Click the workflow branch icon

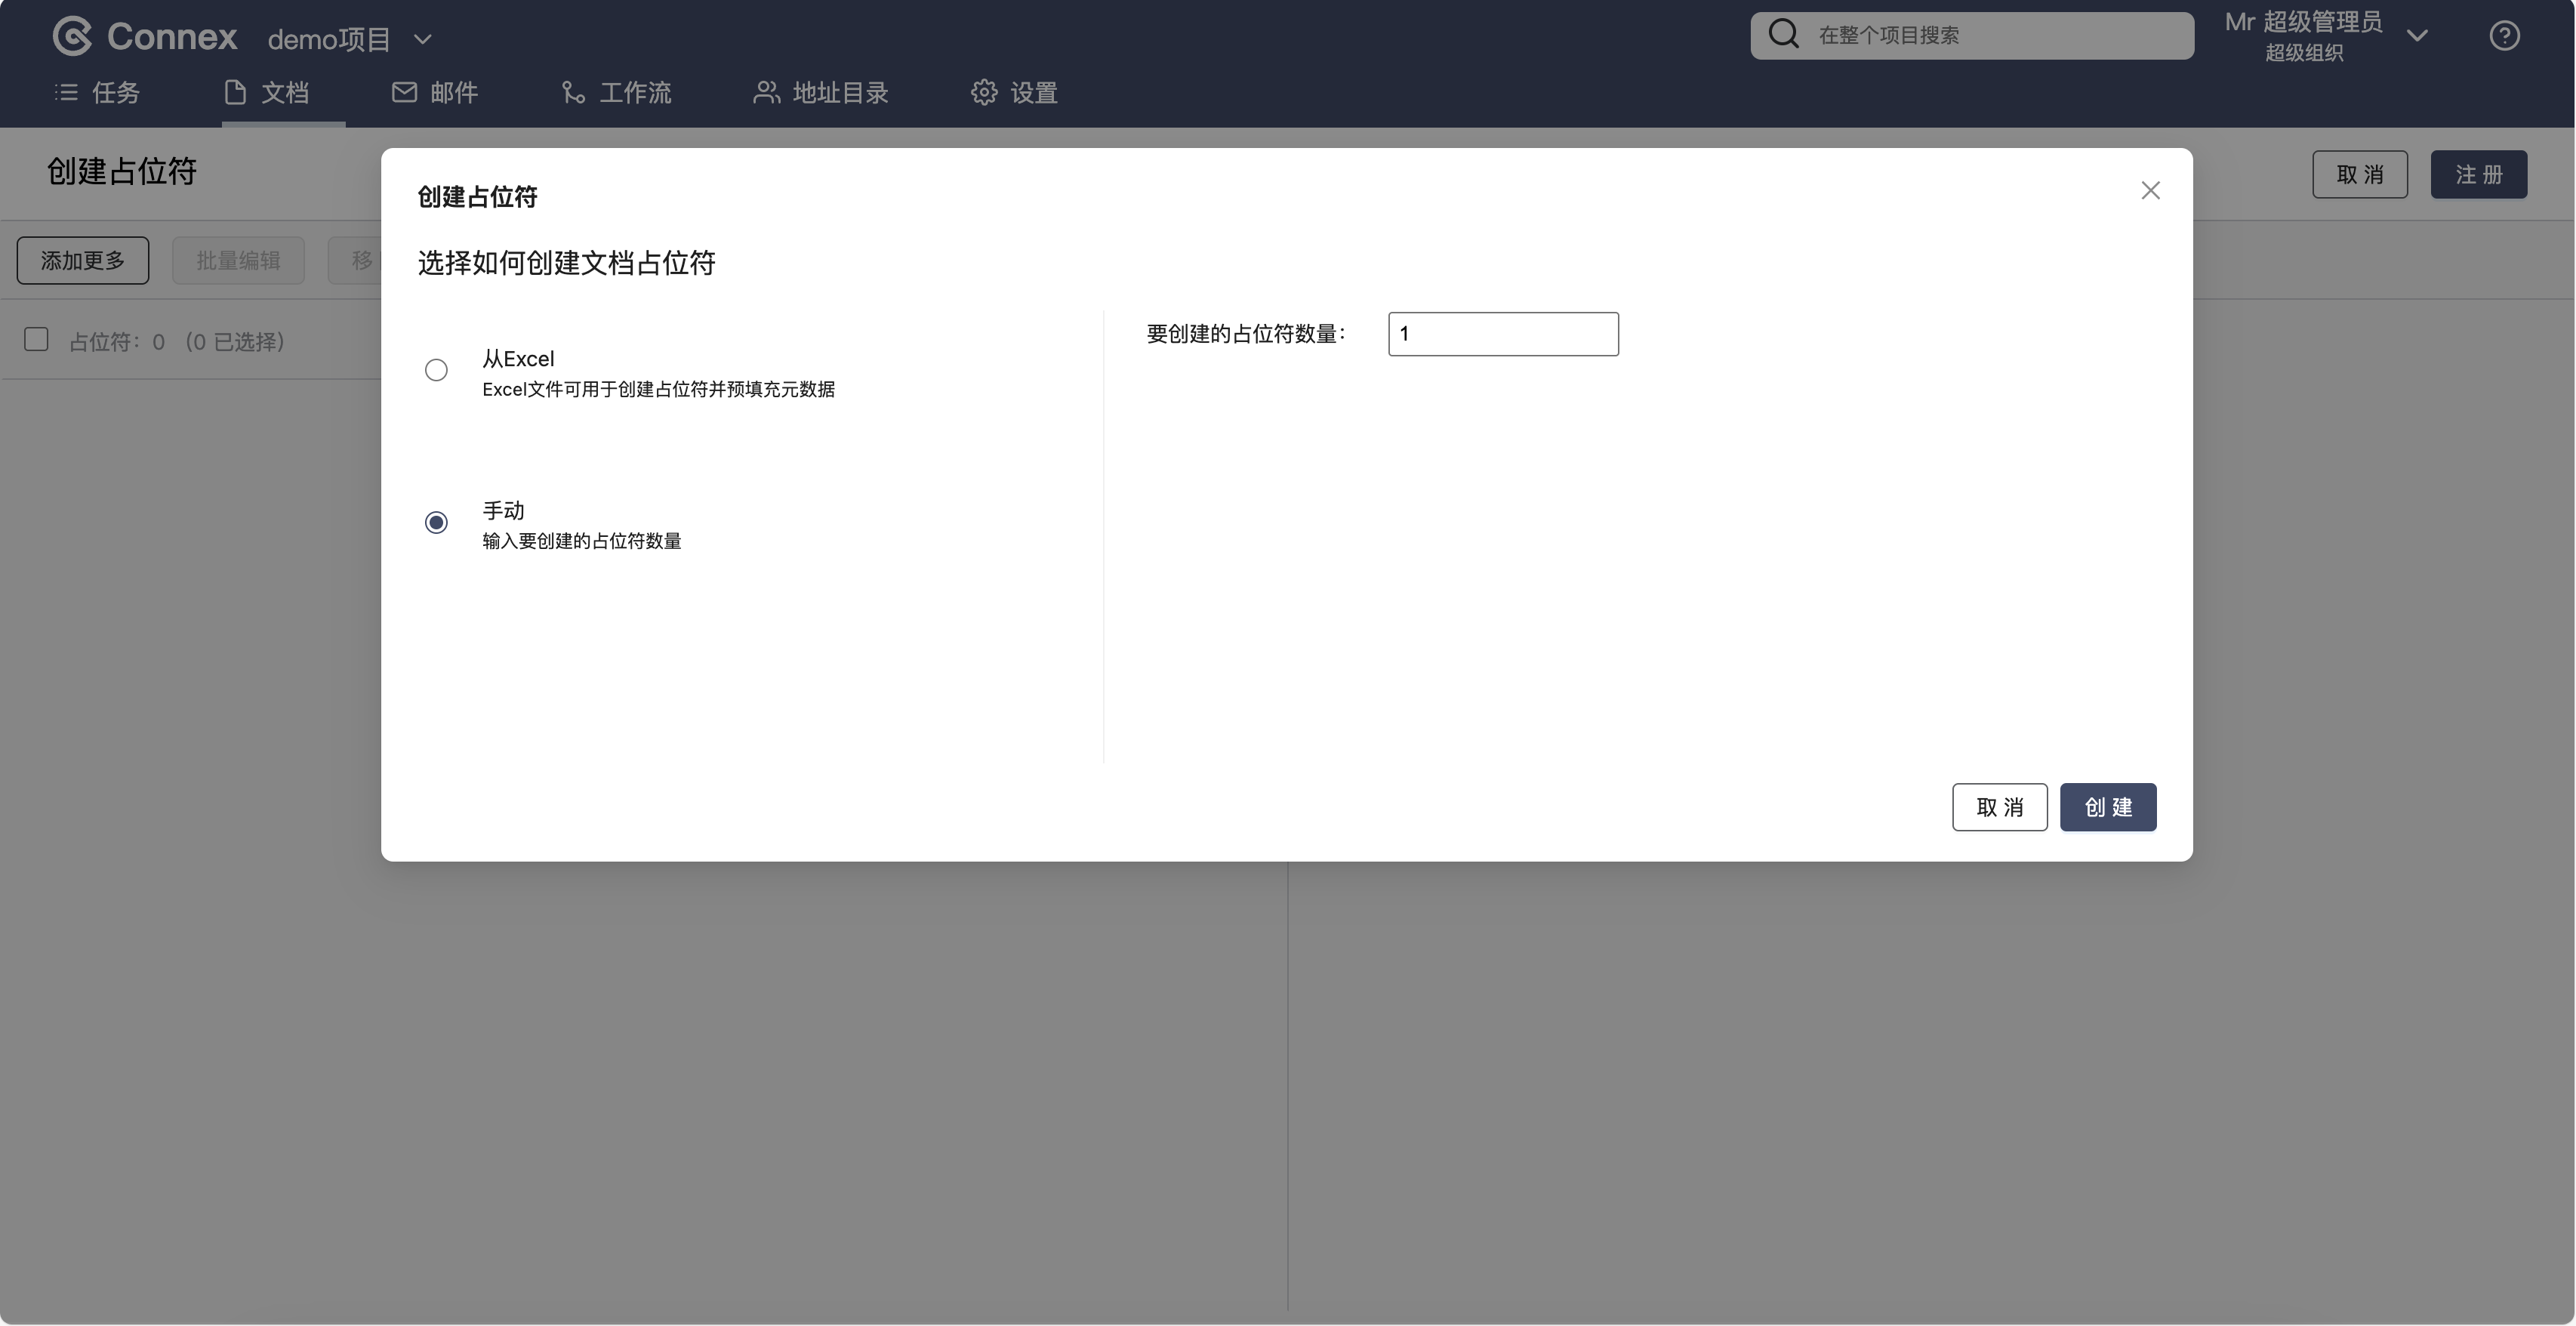(x=573, y=93)
